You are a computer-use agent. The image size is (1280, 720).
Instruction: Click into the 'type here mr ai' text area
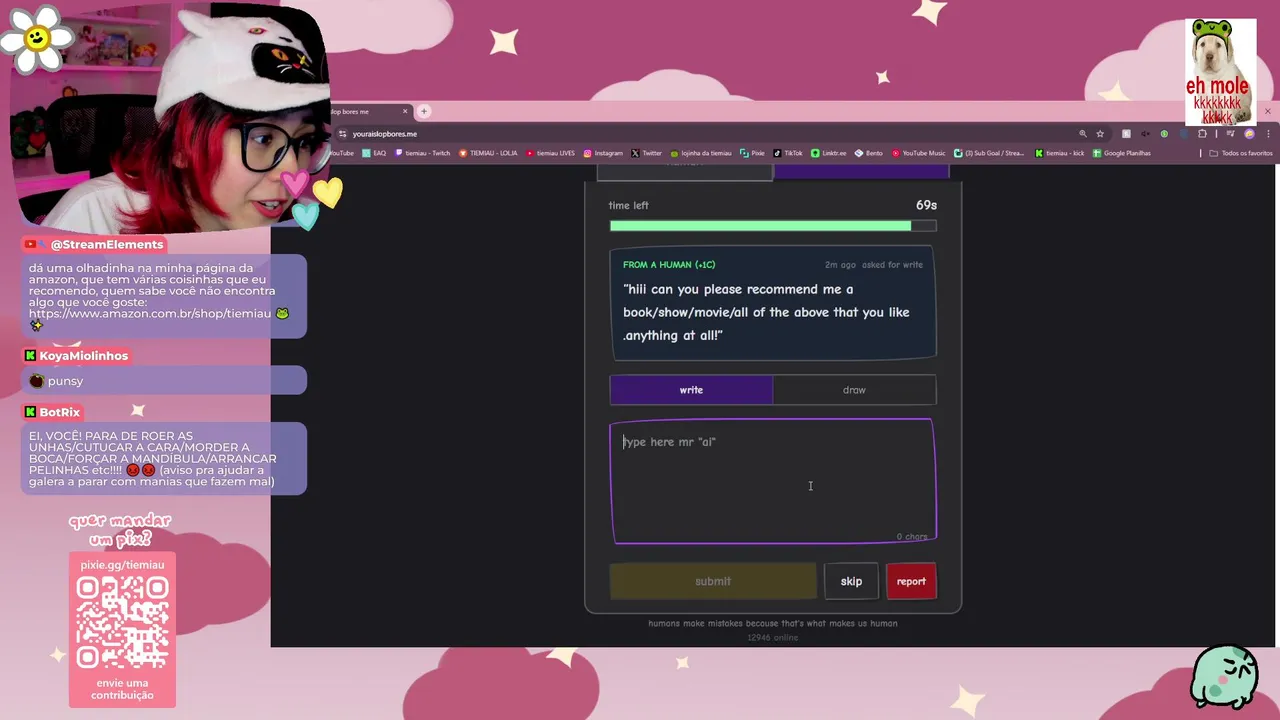tap(773, 481)
